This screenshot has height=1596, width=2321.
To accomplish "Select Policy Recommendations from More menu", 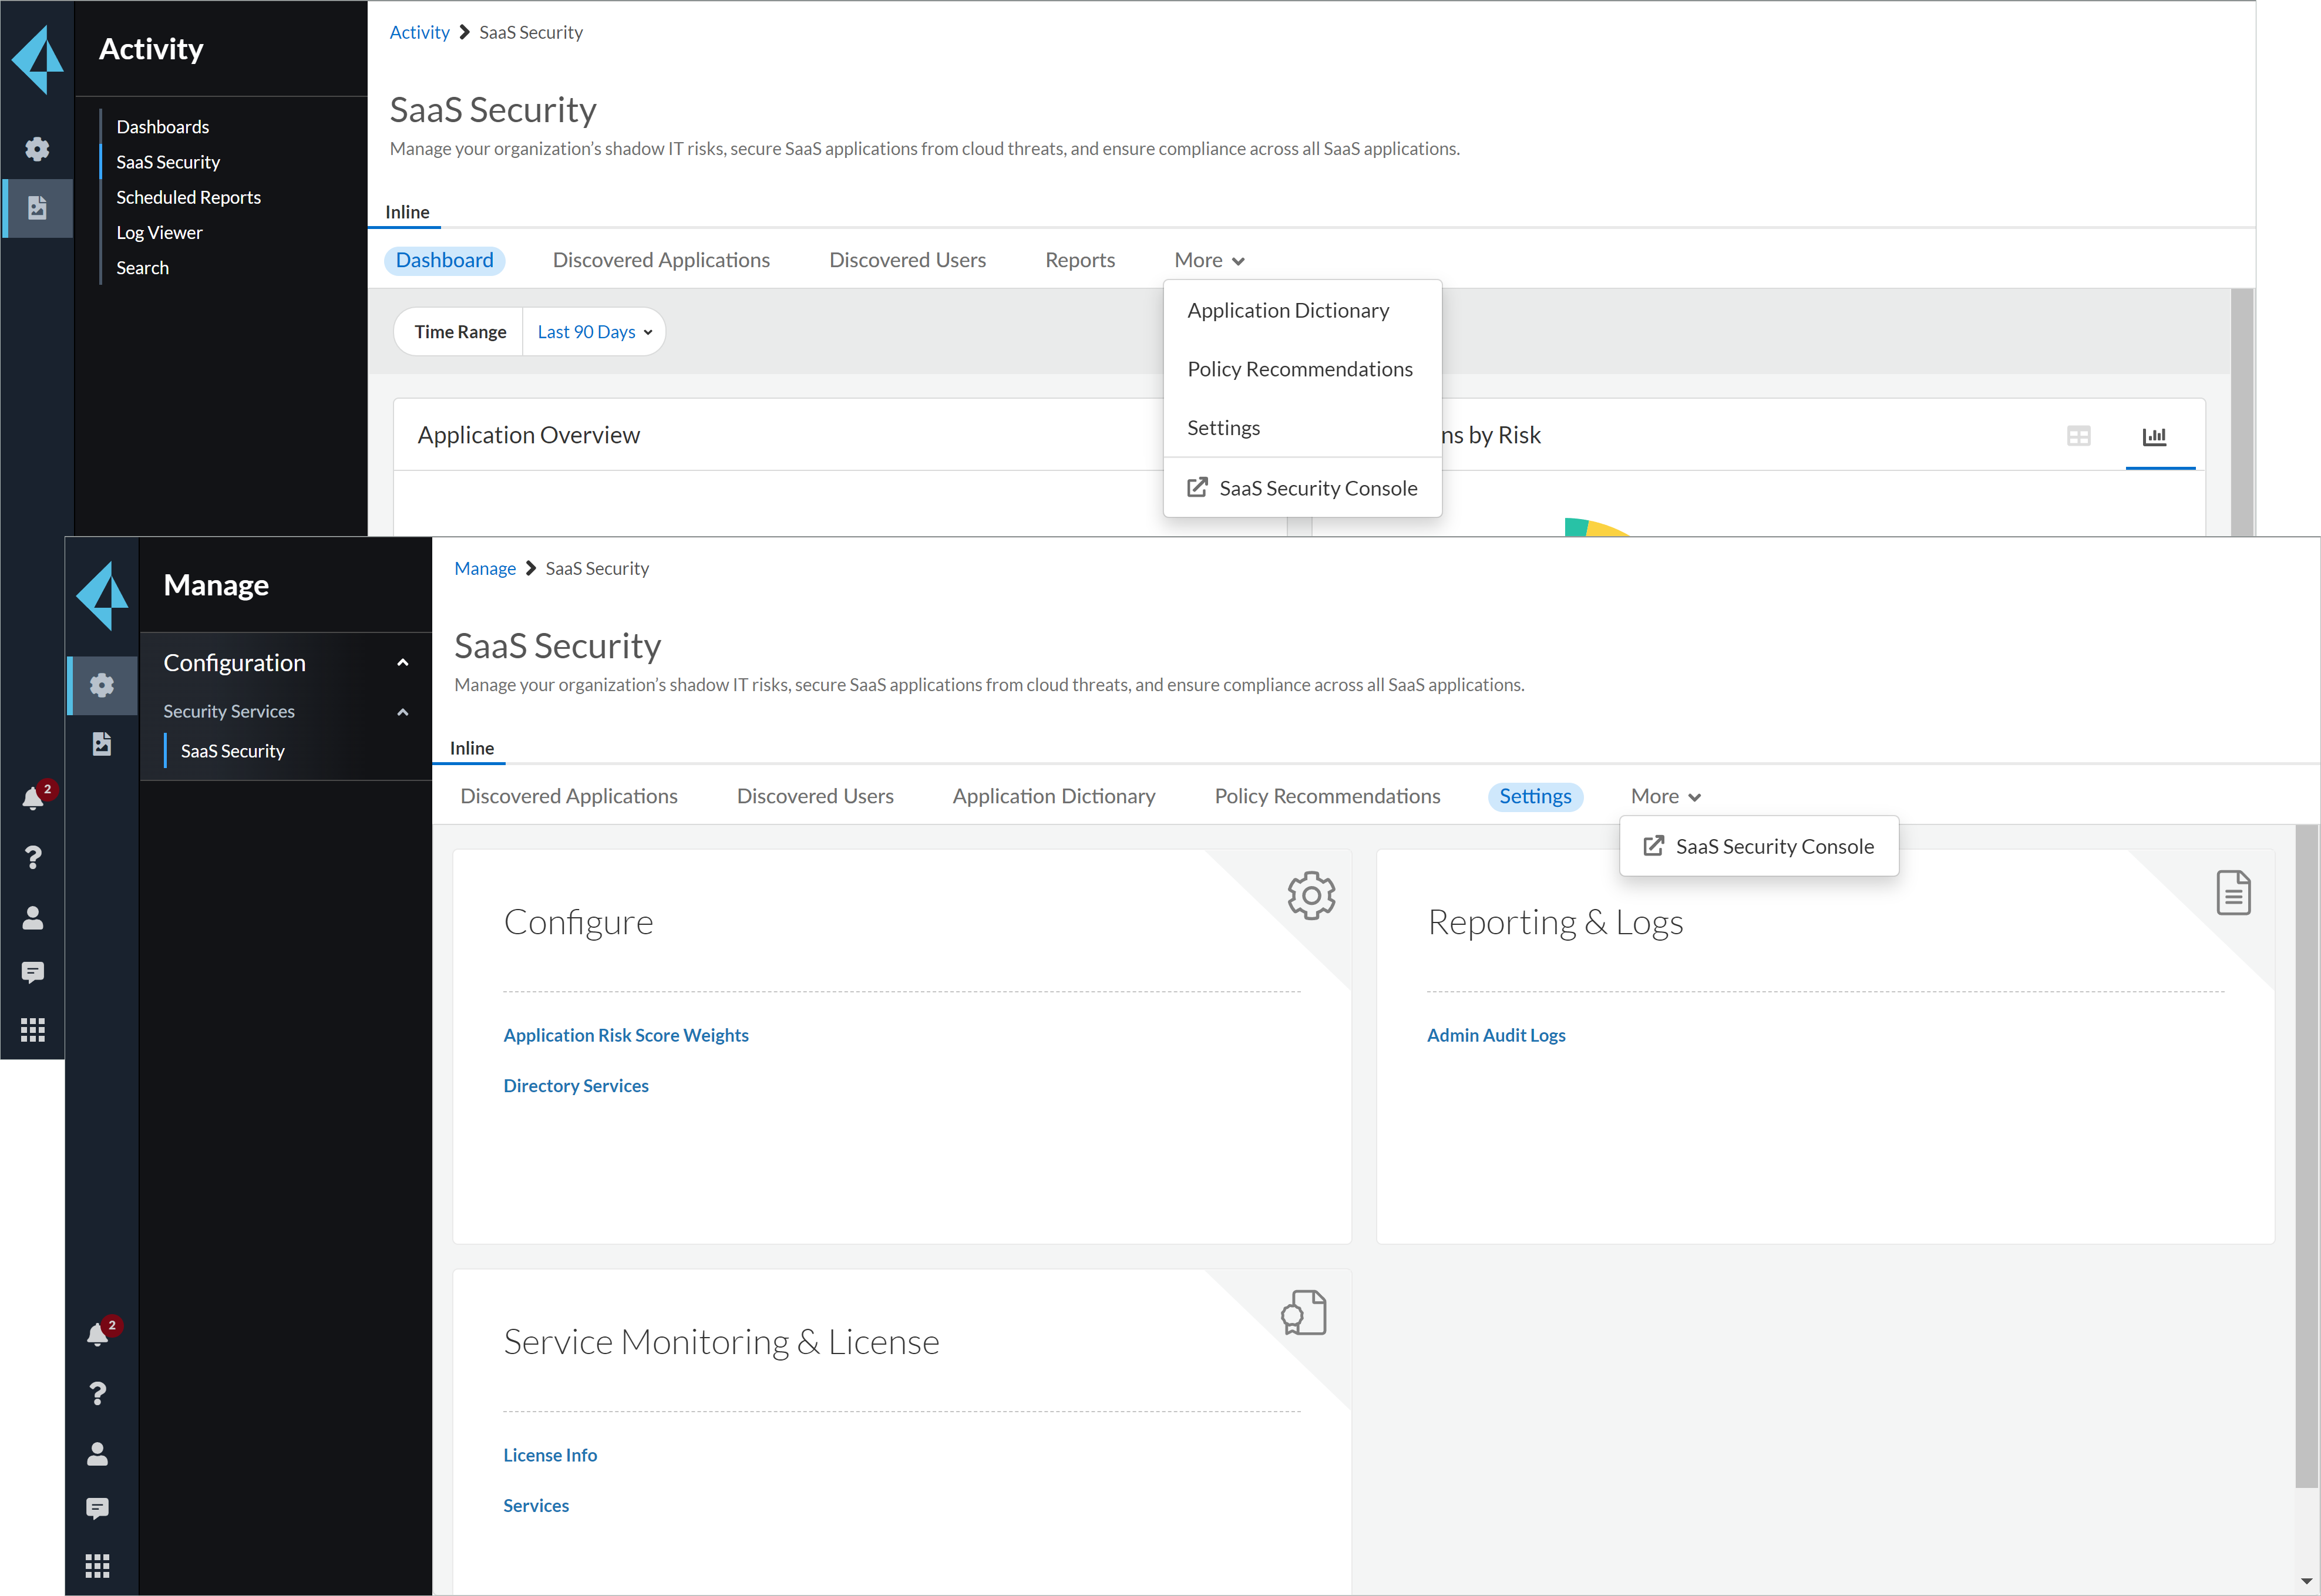I will (1299, 369).
